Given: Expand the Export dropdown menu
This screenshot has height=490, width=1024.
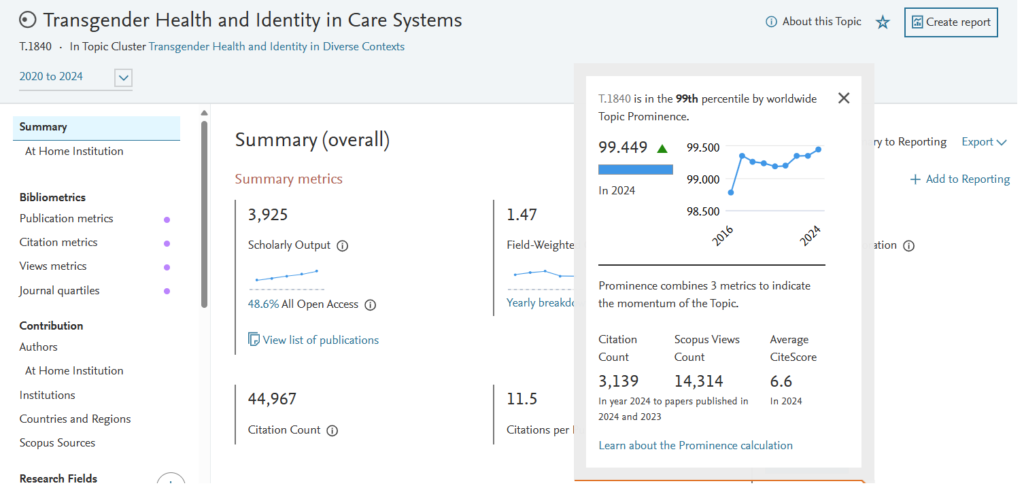Looking at the screenshot, I should pos(984,142).
